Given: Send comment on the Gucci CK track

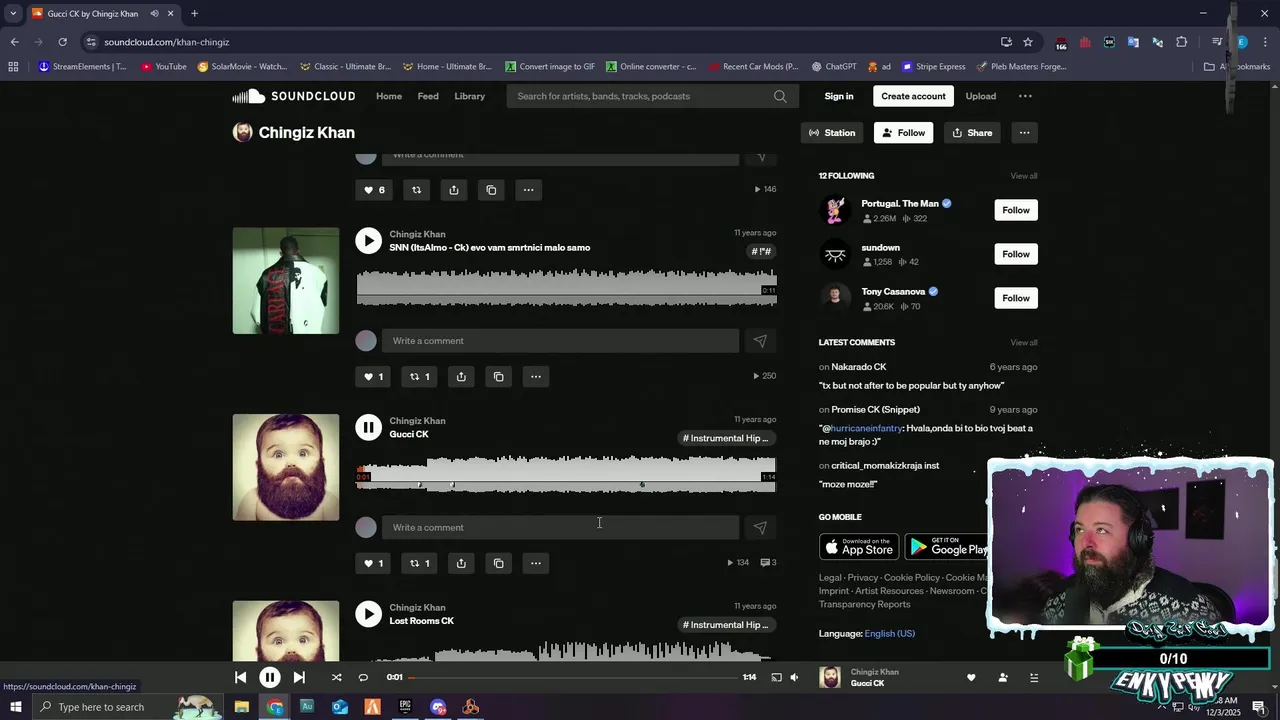Looking at the screenshot, I should pos(760,527).
